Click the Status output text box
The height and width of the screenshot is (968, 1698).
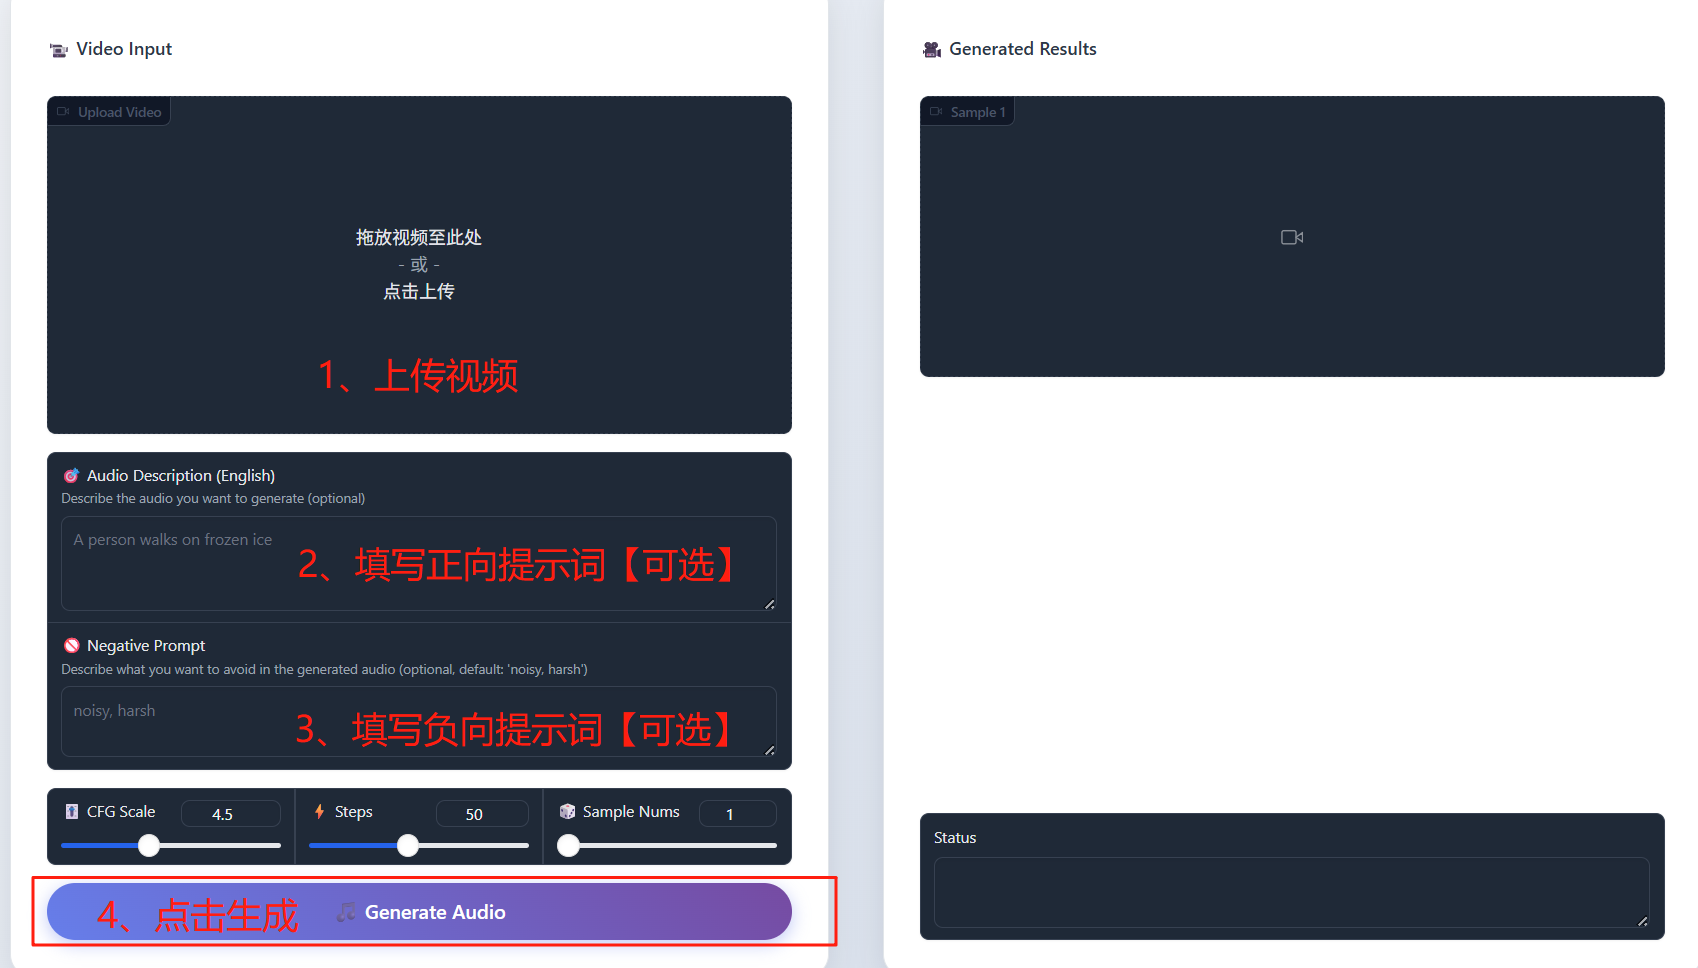[x=1292, y=892]
